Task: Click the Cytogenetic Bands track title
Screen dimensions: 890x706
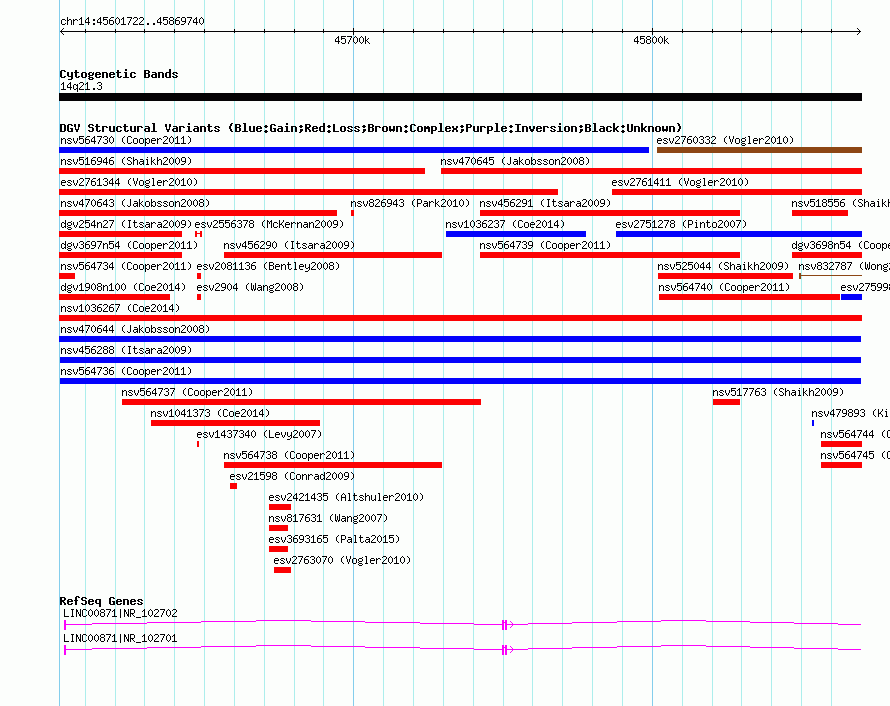Action: pyautogui.click(x=119, y=74)
